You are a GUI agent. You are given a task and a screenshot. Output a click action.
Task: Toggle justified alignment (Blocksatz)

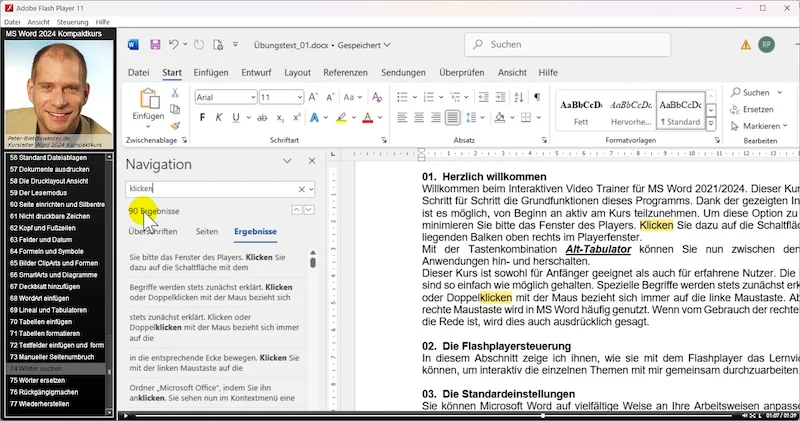tap(452, 118)
